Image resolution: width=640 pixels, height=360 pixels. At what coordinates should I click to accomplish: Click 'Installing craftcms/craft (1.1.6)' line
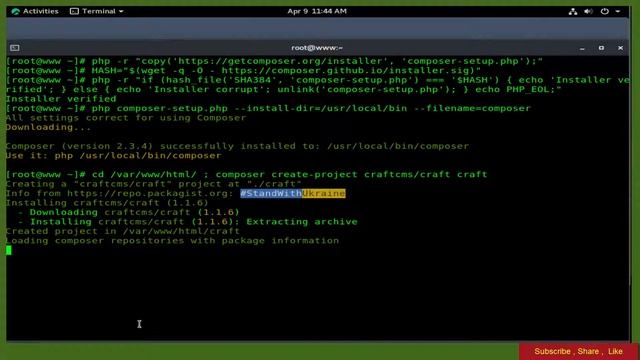click(107, 203)
